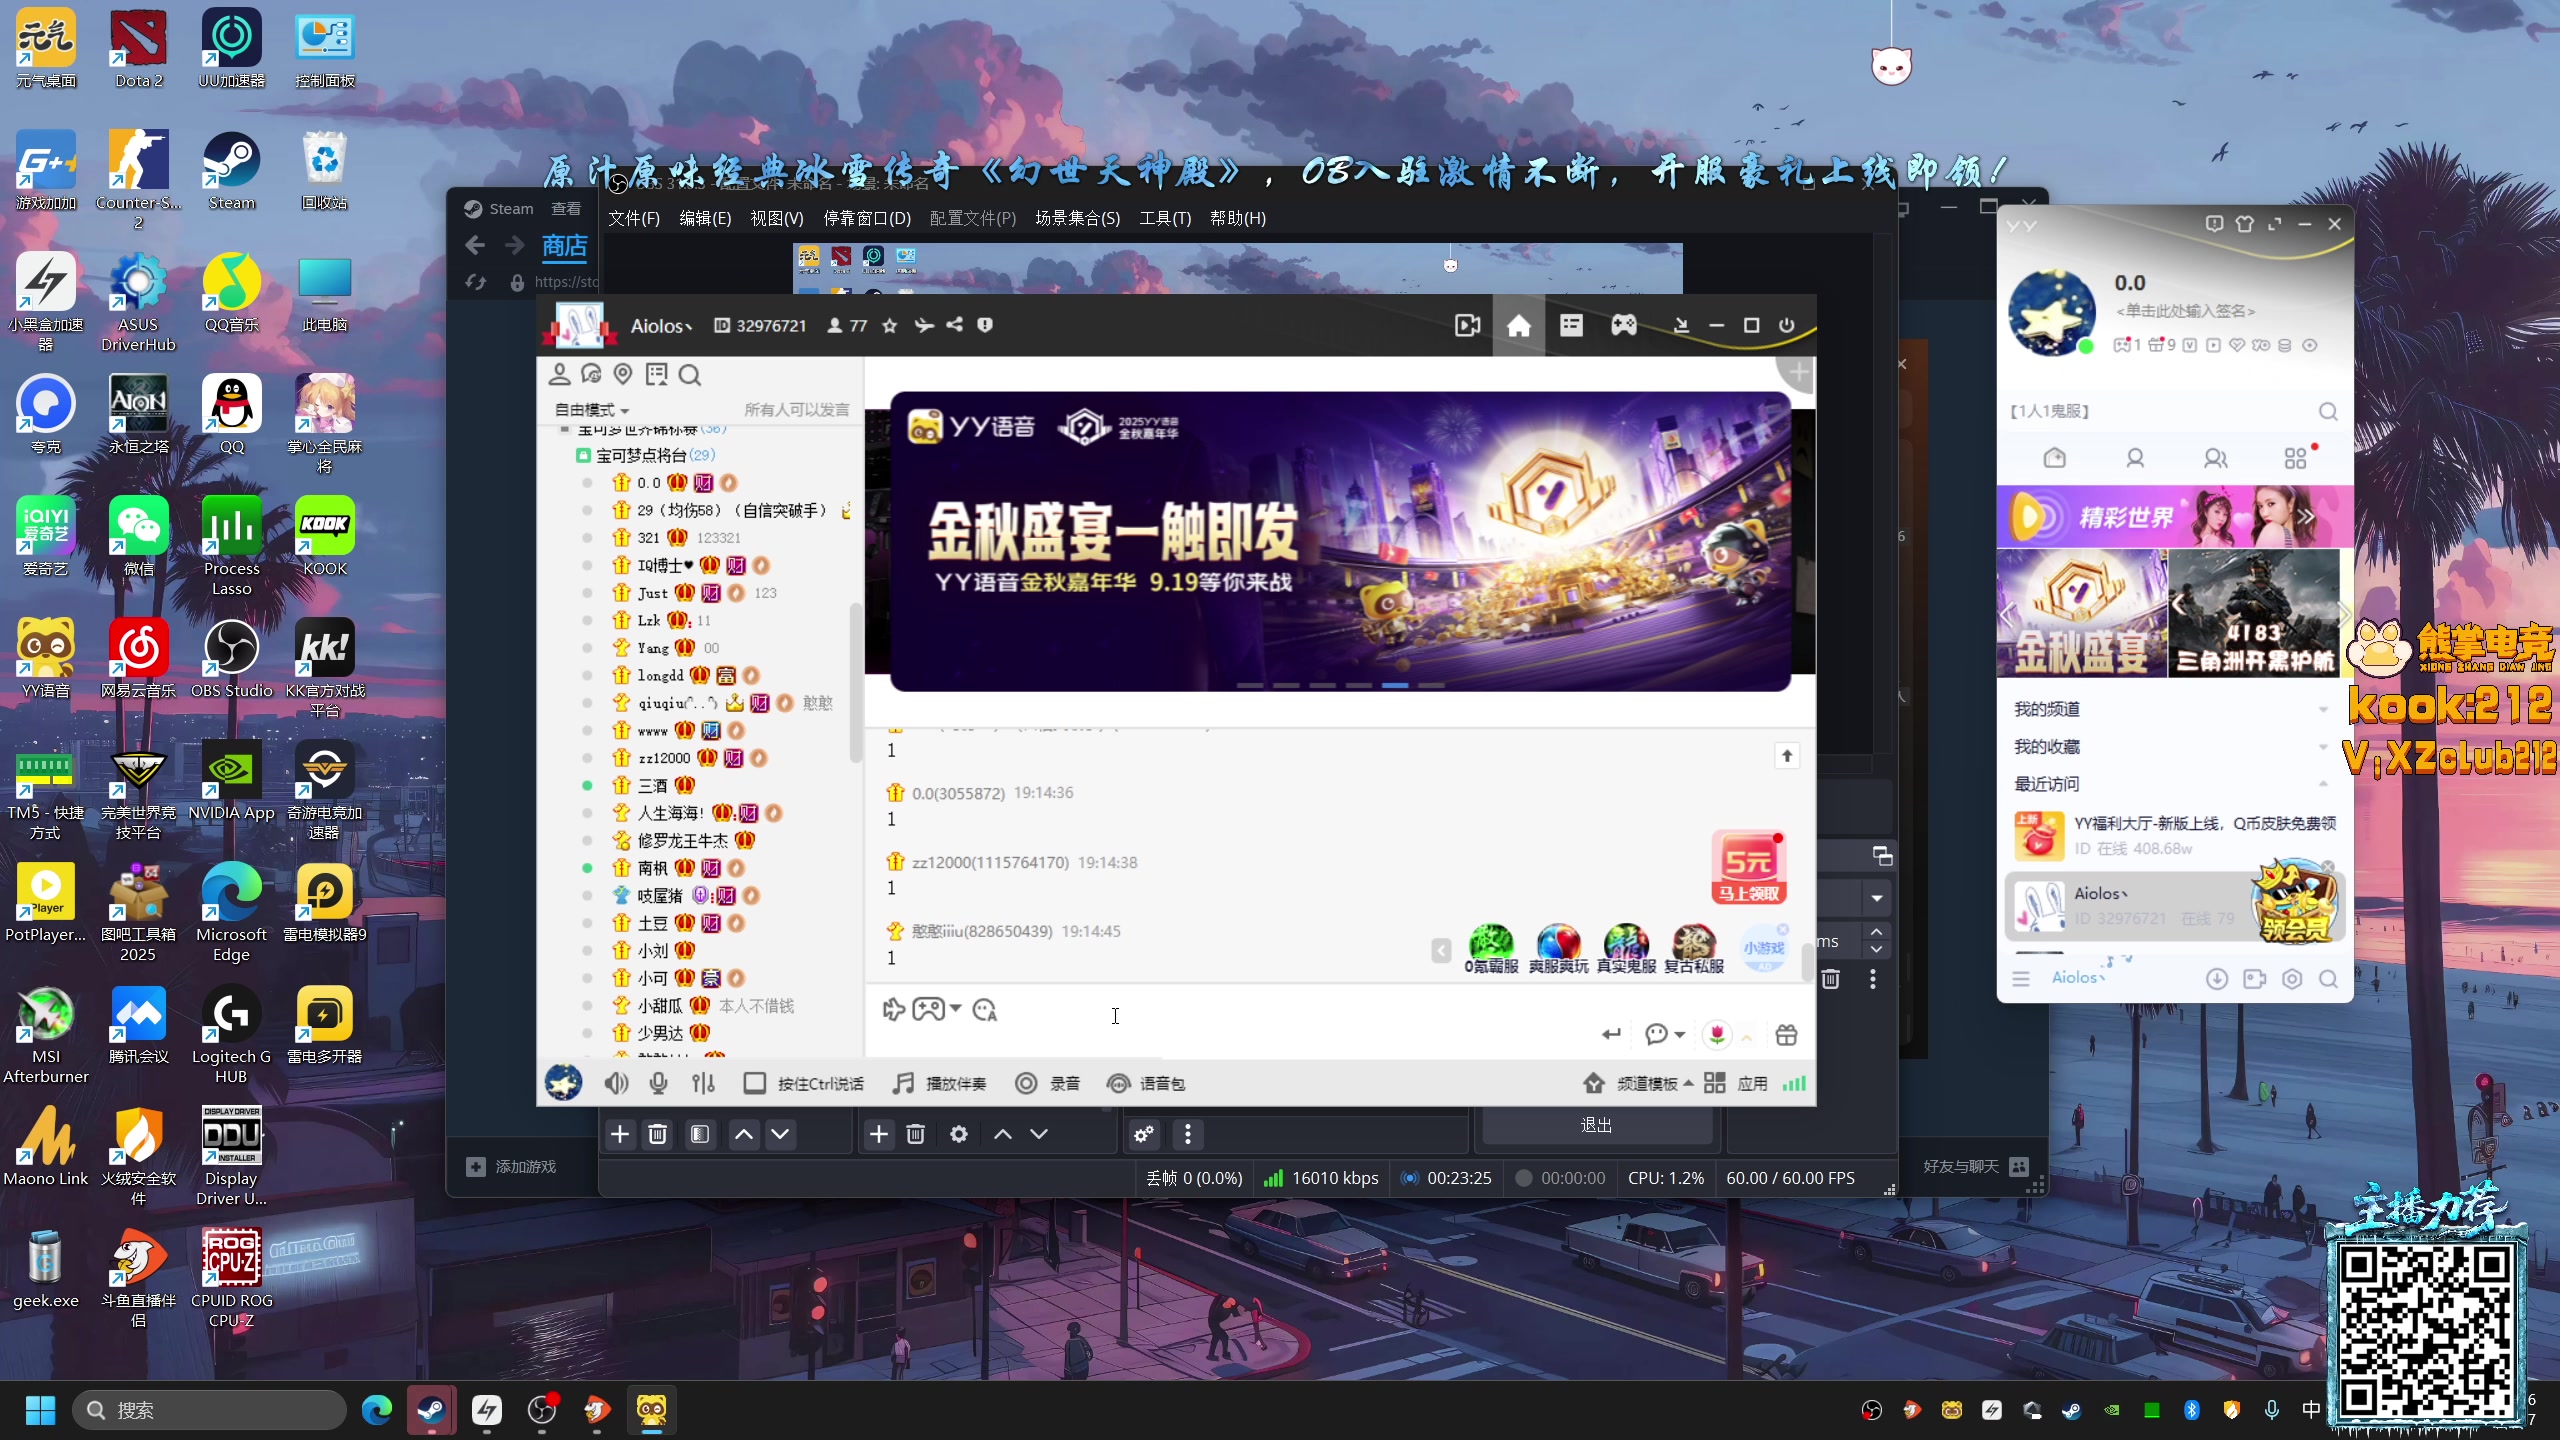Open the OBS 视图(V) menu
This screenshot has height=1440, width=2560.
point(777,218)
